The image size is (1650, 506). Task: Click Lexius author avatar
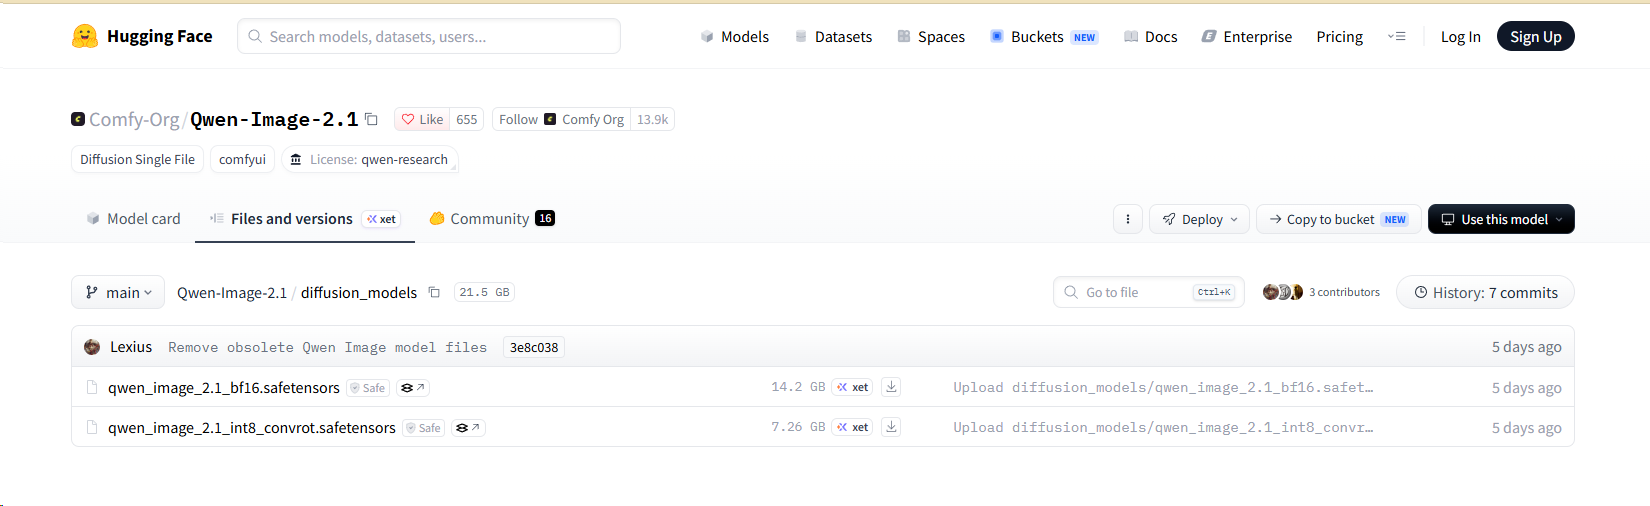point(92,347)
